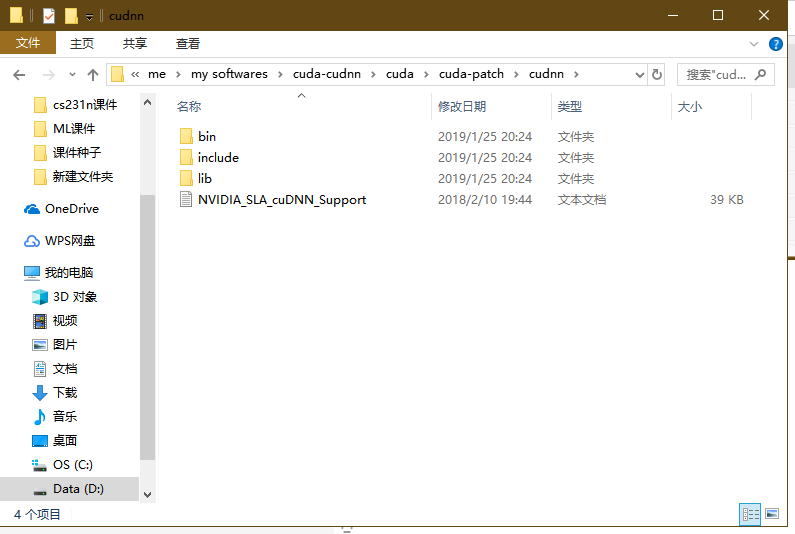Click the 文本文档 type cell
Image resolution: width=795 pixels, height=534 pixels.
[582, 200]
